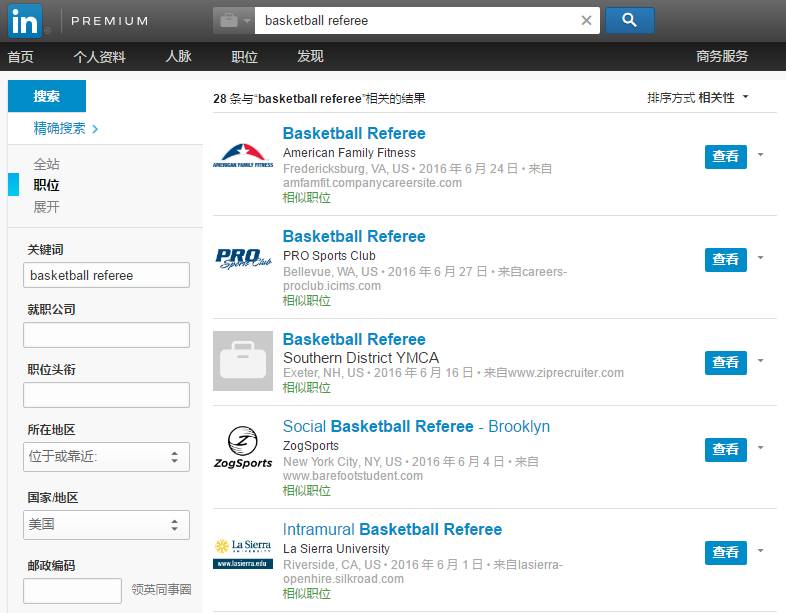The width and height of the screenshot is (786, 613).
Task: Select the 搜索 tab
Action: [47, 96]
